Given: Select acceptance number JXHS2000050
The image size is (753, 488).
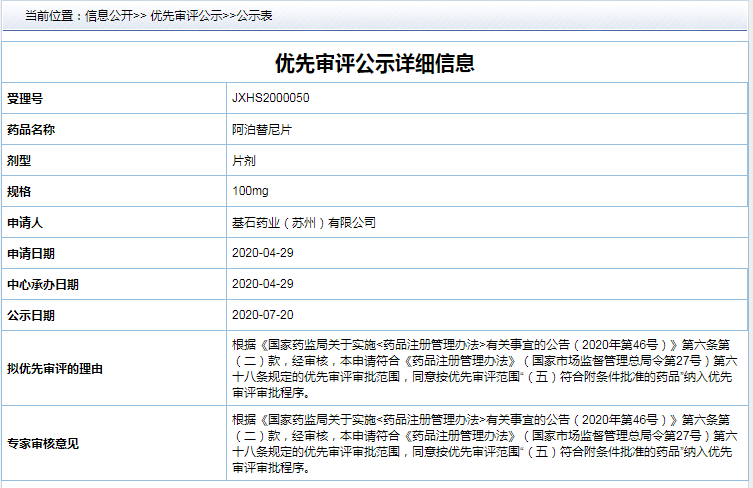Looking at the screenshot, I should pos(271,98).
